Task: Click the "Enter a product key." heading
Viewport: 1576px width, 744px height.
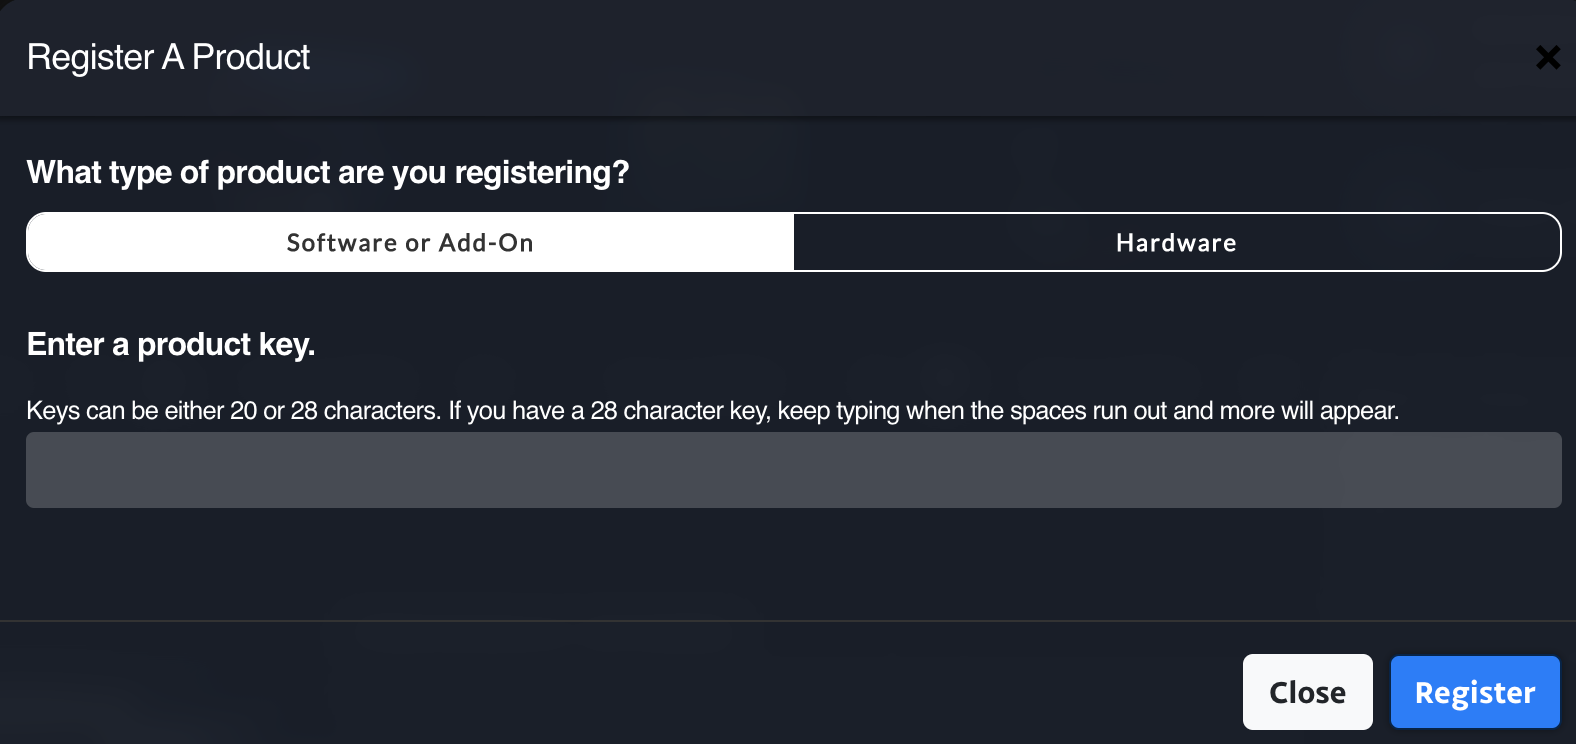Action: (x=171, y=345)
